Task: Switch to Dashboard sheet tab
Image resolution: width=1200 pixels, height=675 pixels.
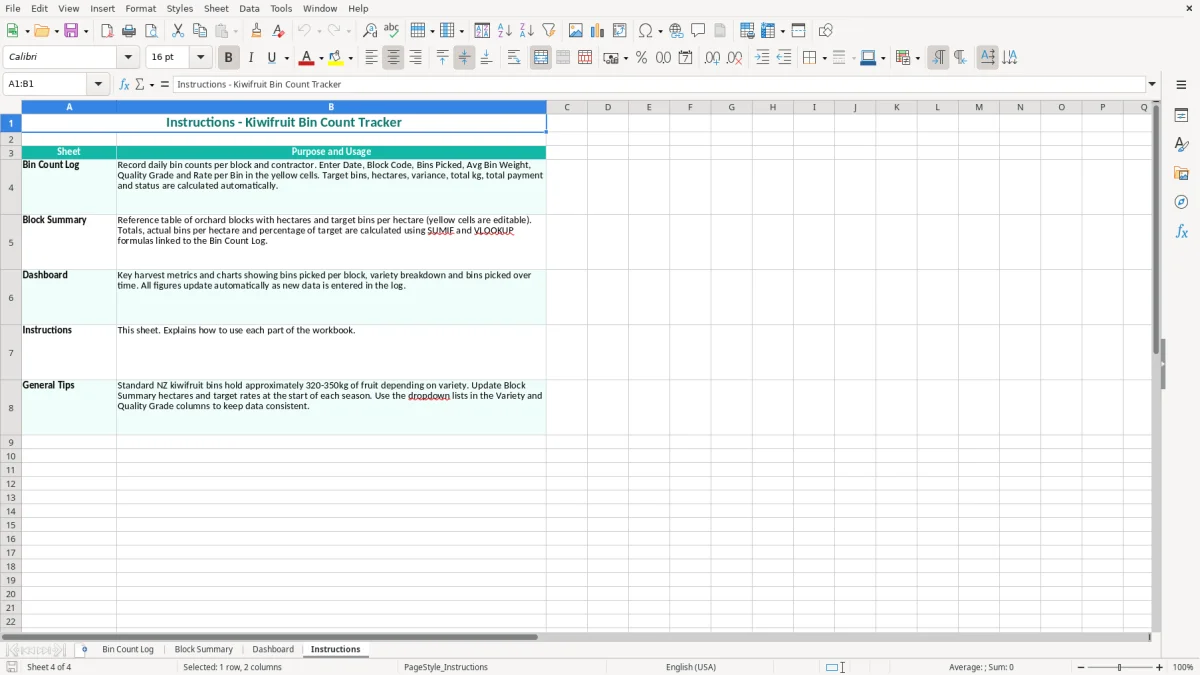Action: 273,649
